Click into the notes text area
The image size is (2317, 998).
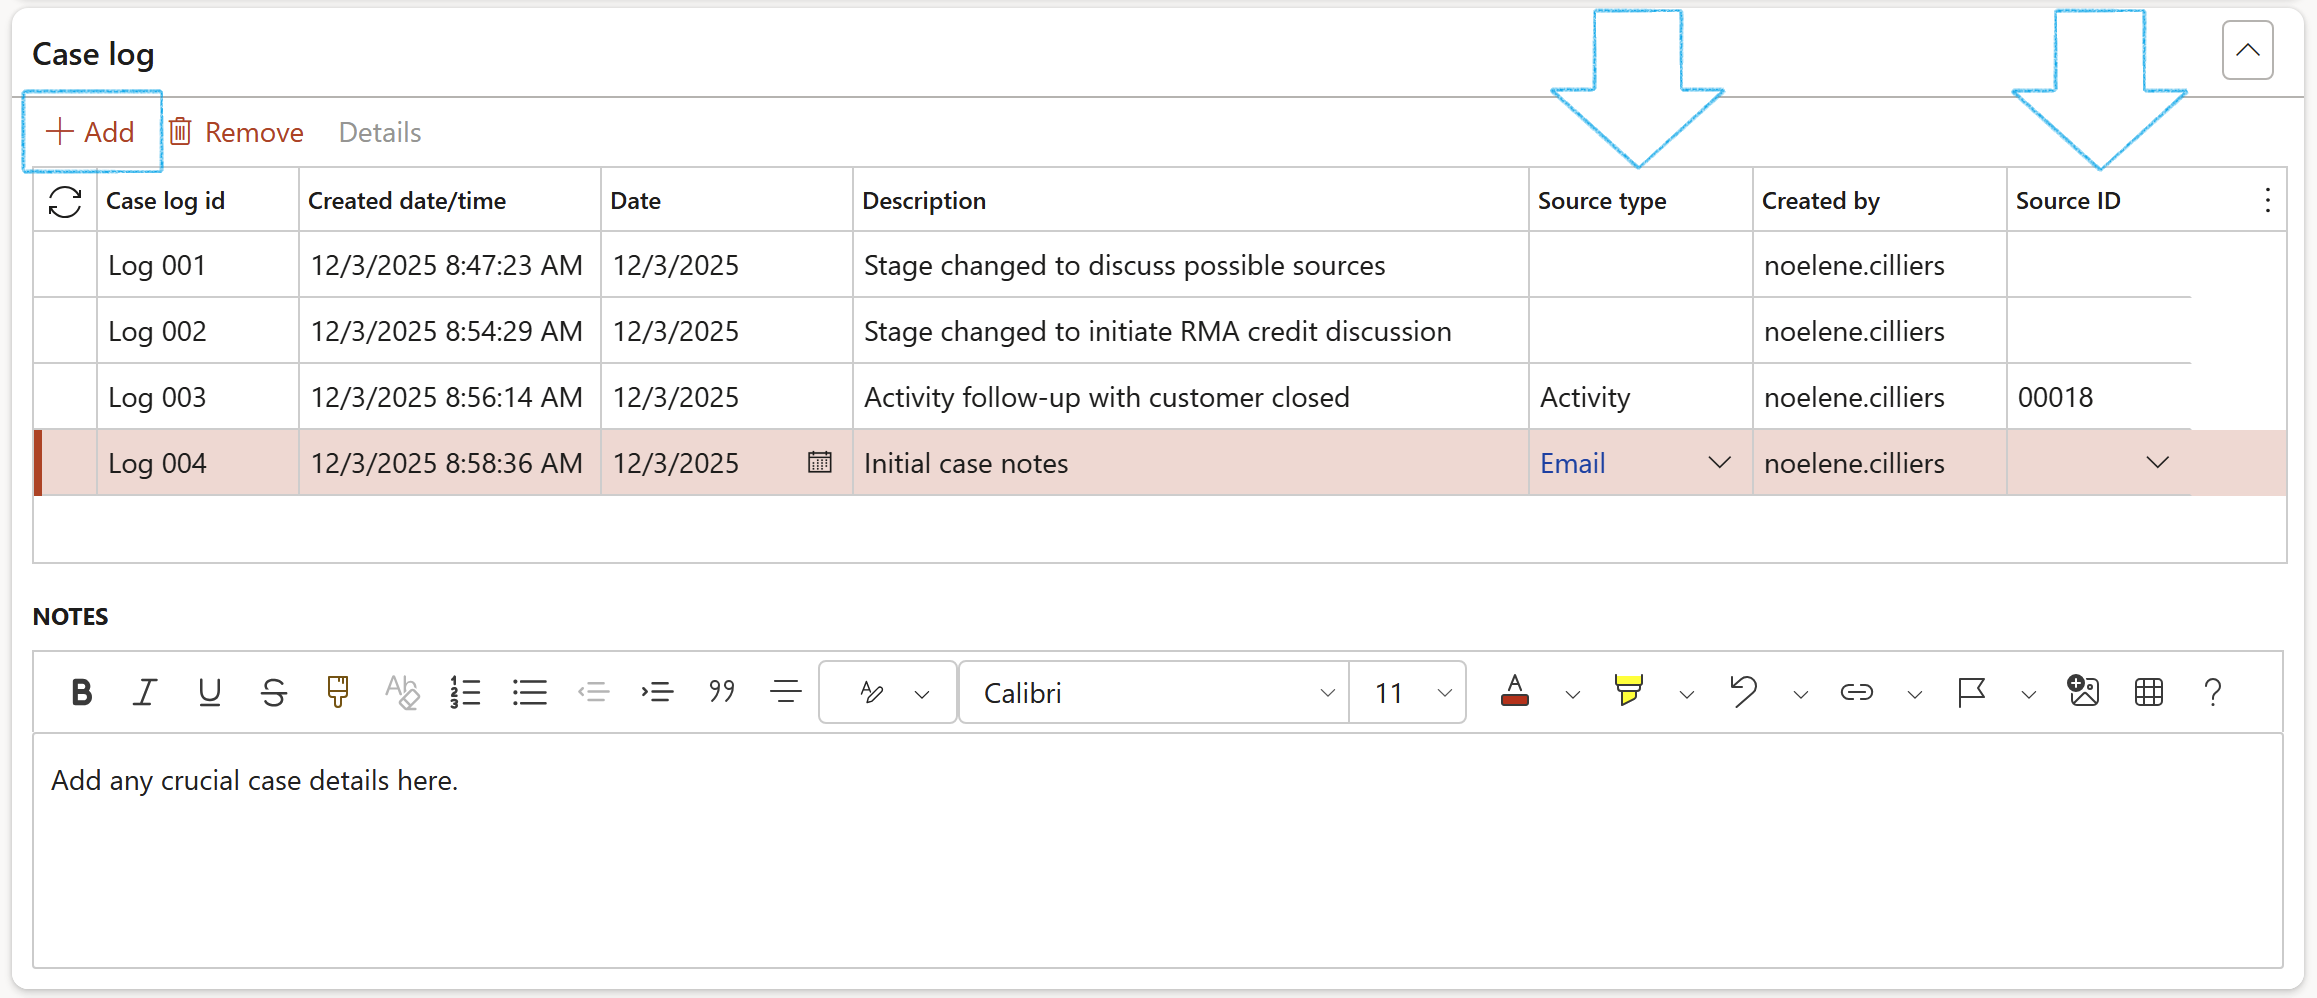(x=1157, y=850)
